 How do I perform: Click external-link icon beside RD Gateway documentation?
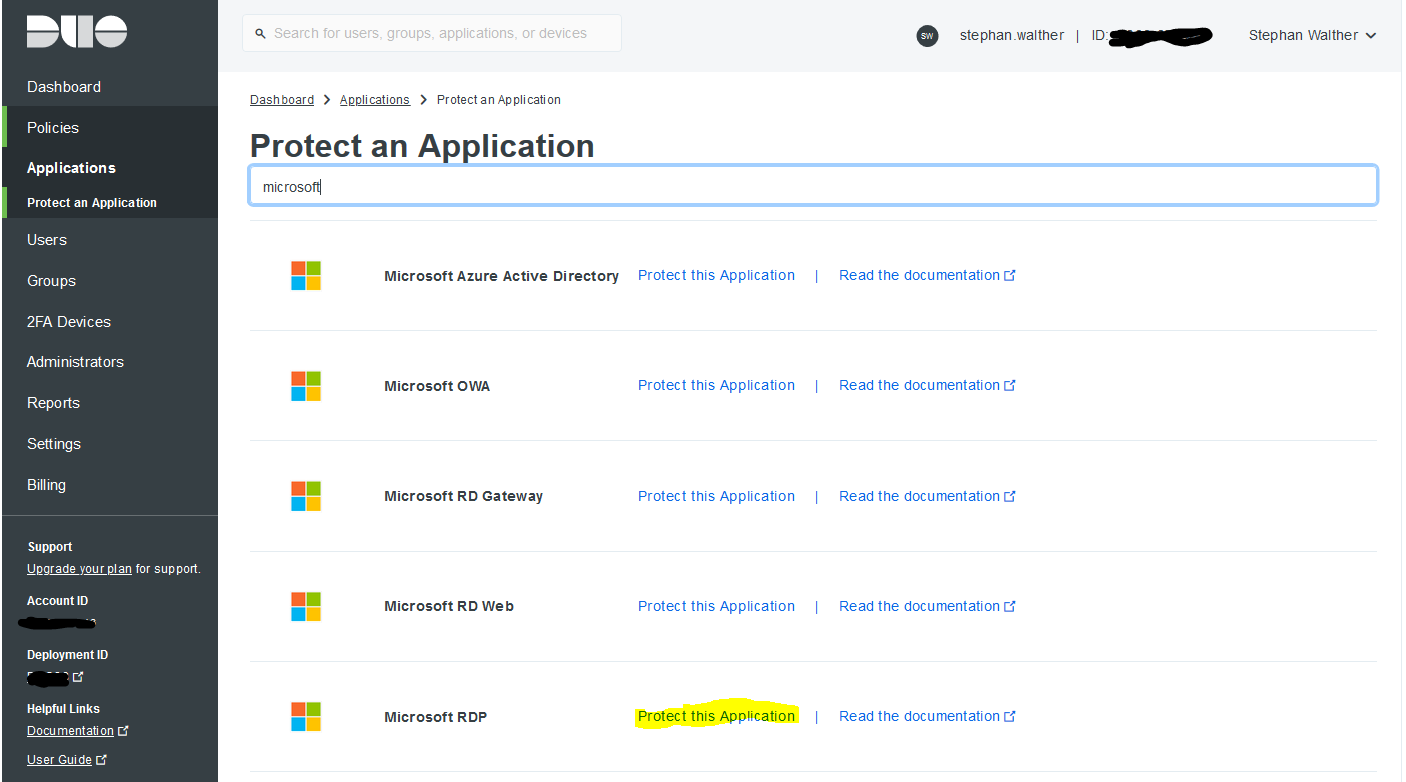[1010, 496]
